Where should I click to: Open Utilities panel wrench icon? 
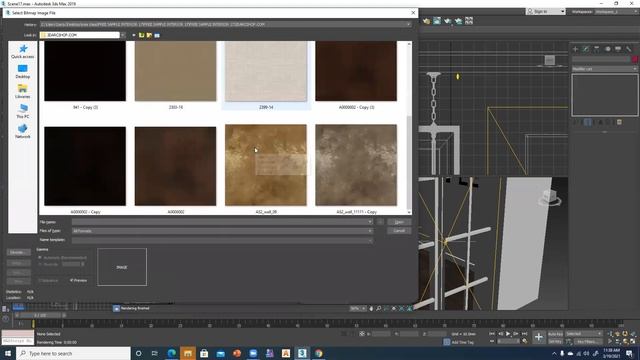[629, 49]
